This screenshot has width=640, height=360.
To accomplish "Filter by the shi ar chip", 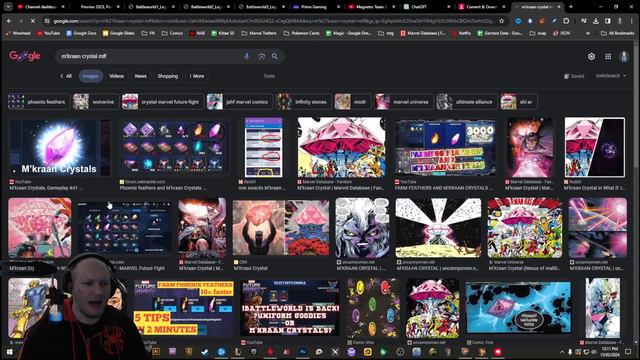I will pyautogui.click(x=519, y=102).
